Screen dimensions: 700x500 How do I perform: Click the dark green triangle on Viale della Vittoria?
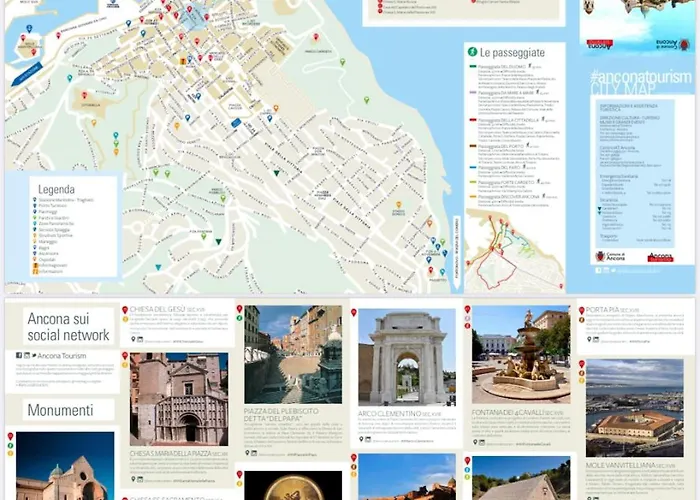276,173
